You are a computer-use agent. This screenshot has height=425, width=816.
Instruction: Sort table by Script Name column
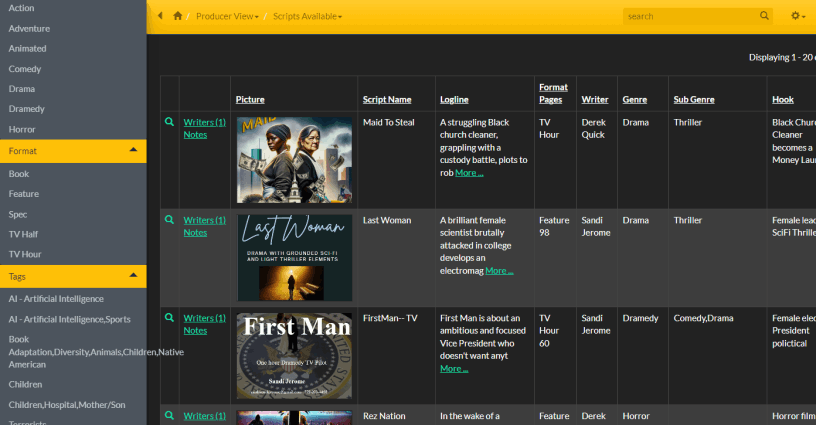pyautogui.click(x=387, y=99)
